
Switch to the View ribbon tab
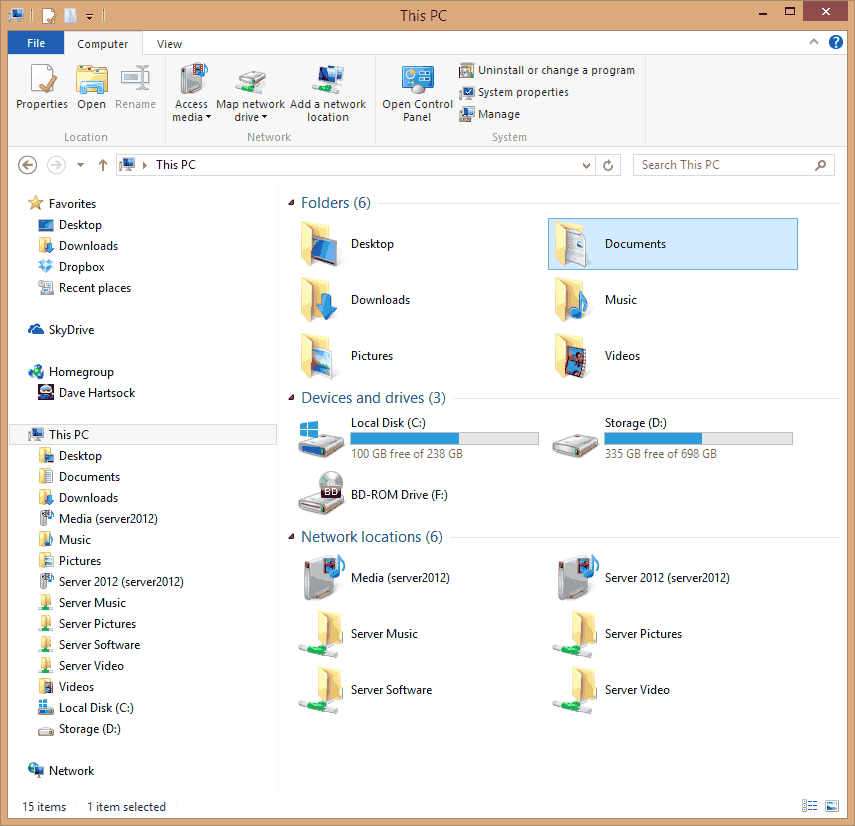click(169, 44)
